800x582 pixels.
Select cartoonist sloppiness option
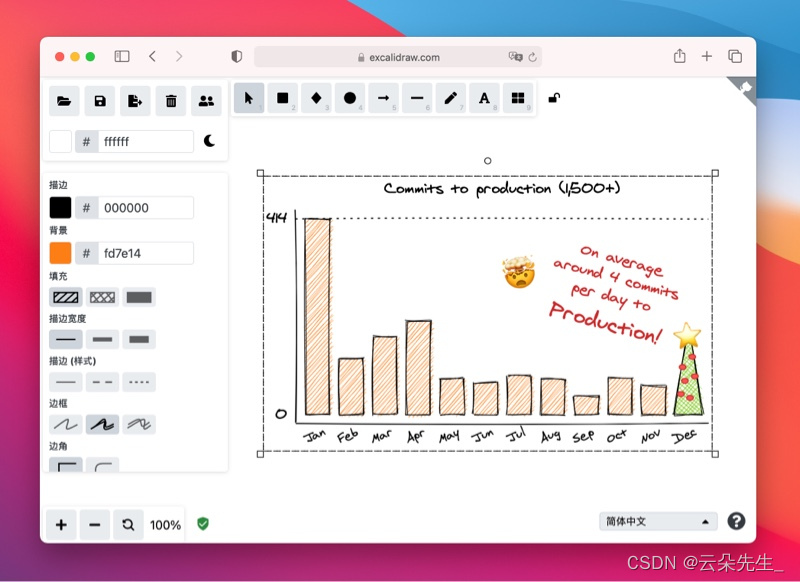tap(139, 424)
